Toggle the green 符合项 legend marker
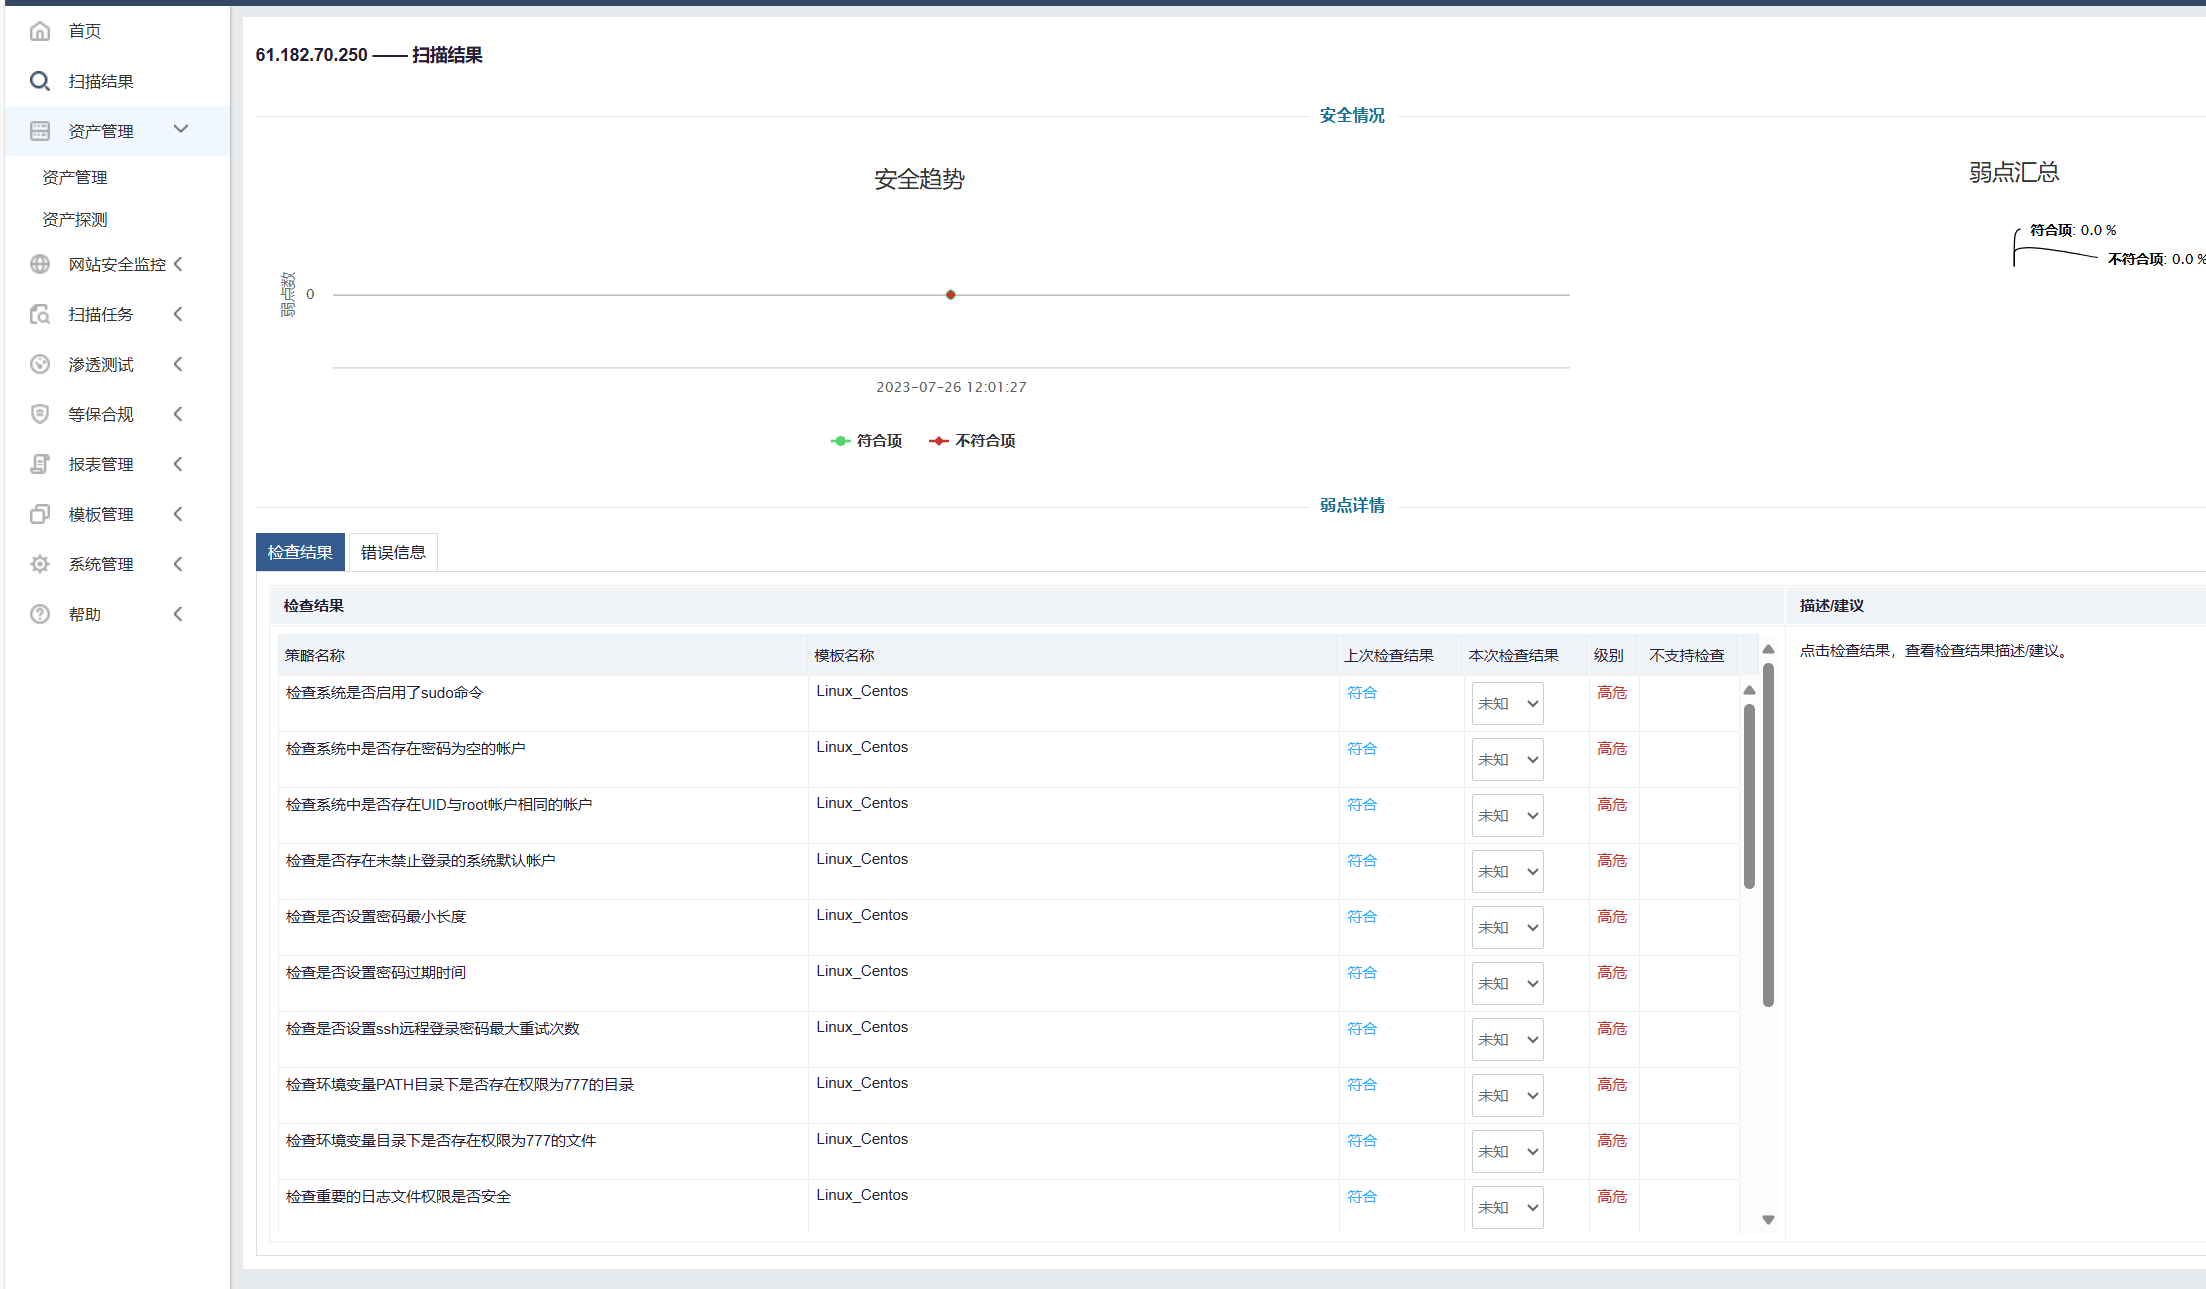 coord(840,441)
